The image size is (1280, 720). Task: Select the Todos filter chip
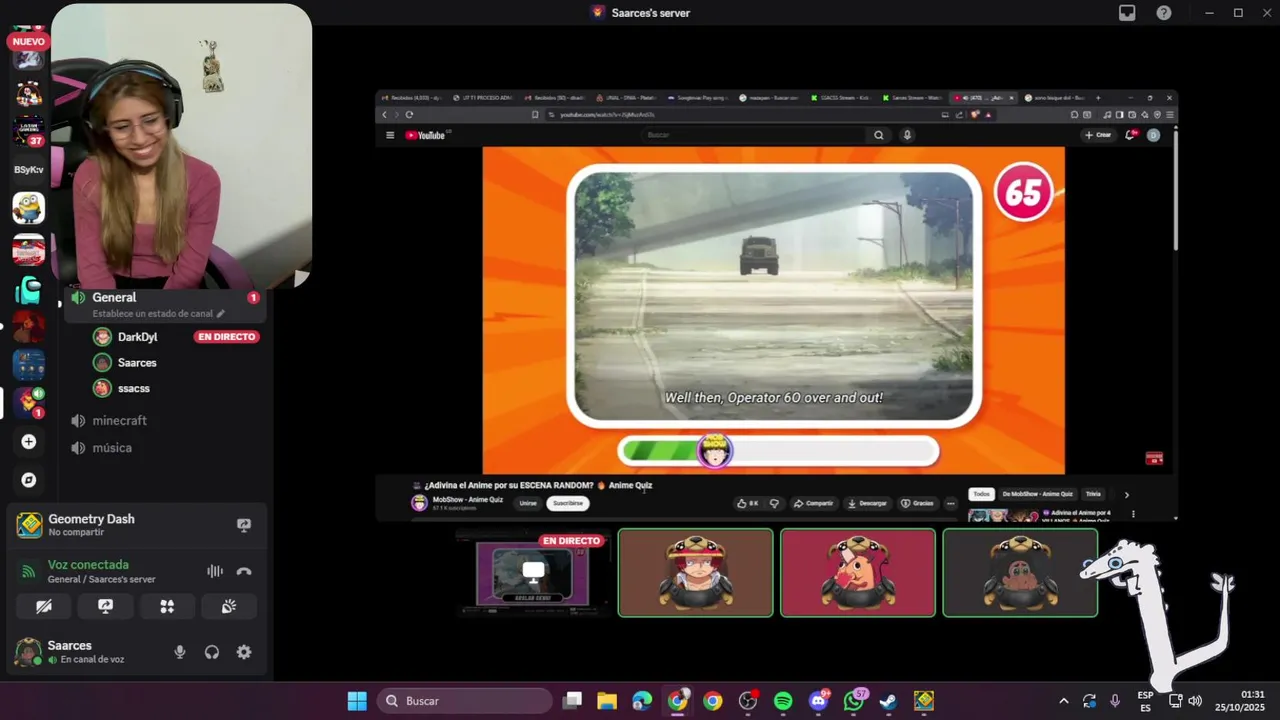[x=982, y=494]
